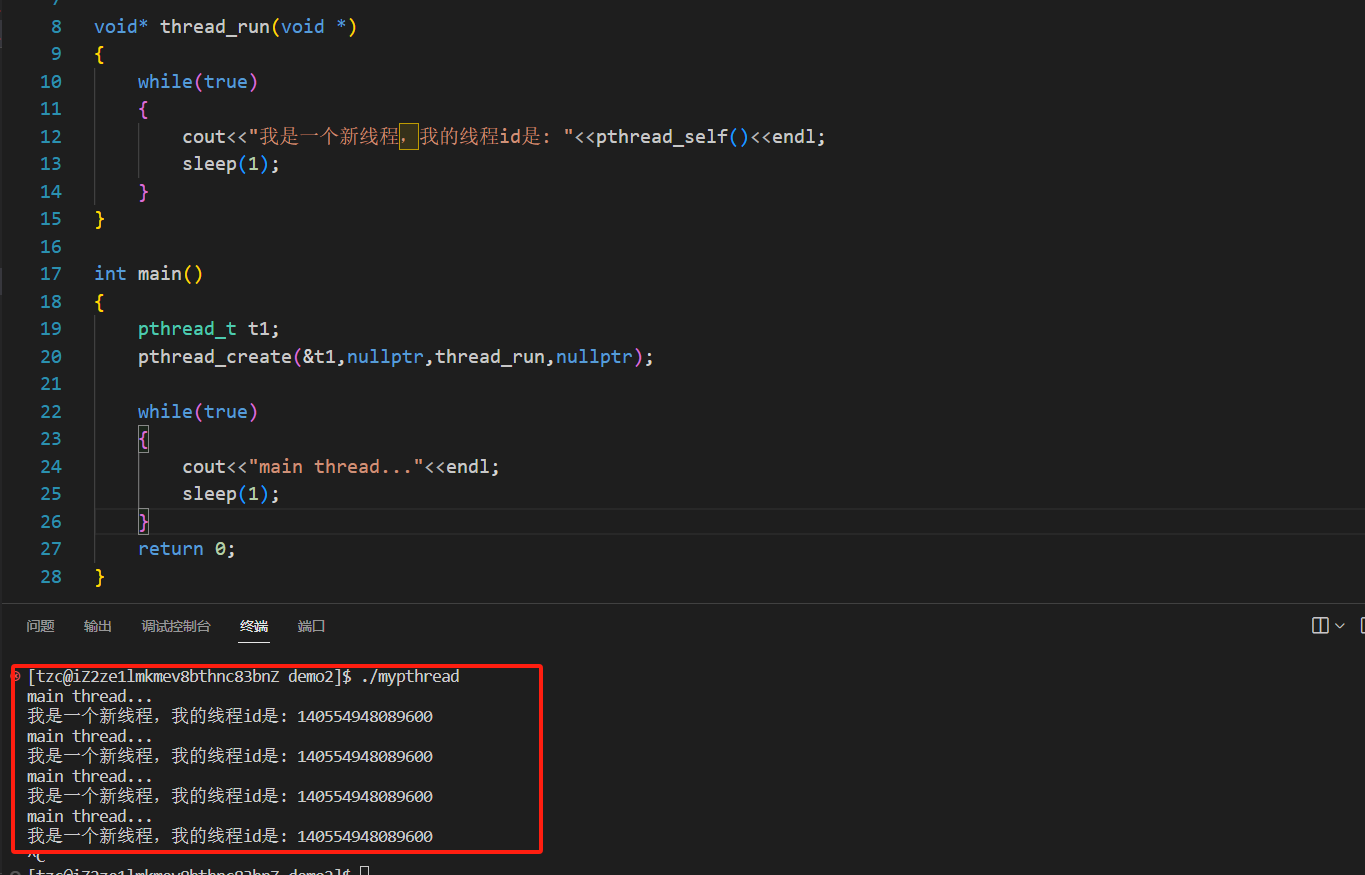This screenshot has height=875, width=1365.
Task: Click the split terminal icon
Action: click(1320, 626)
